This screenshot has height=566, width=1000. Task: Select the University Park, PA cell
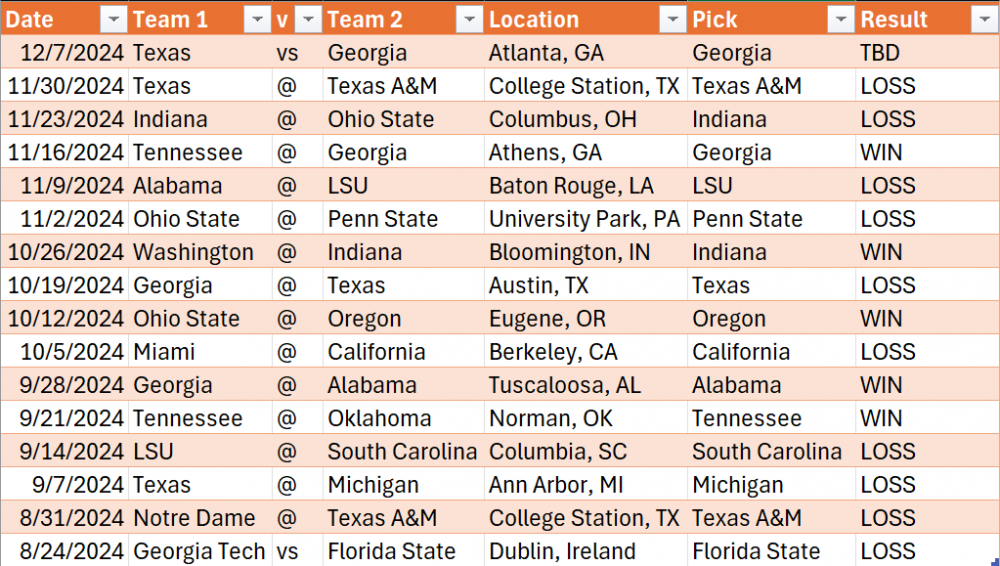pyautogui.click(x=584, y=219)
